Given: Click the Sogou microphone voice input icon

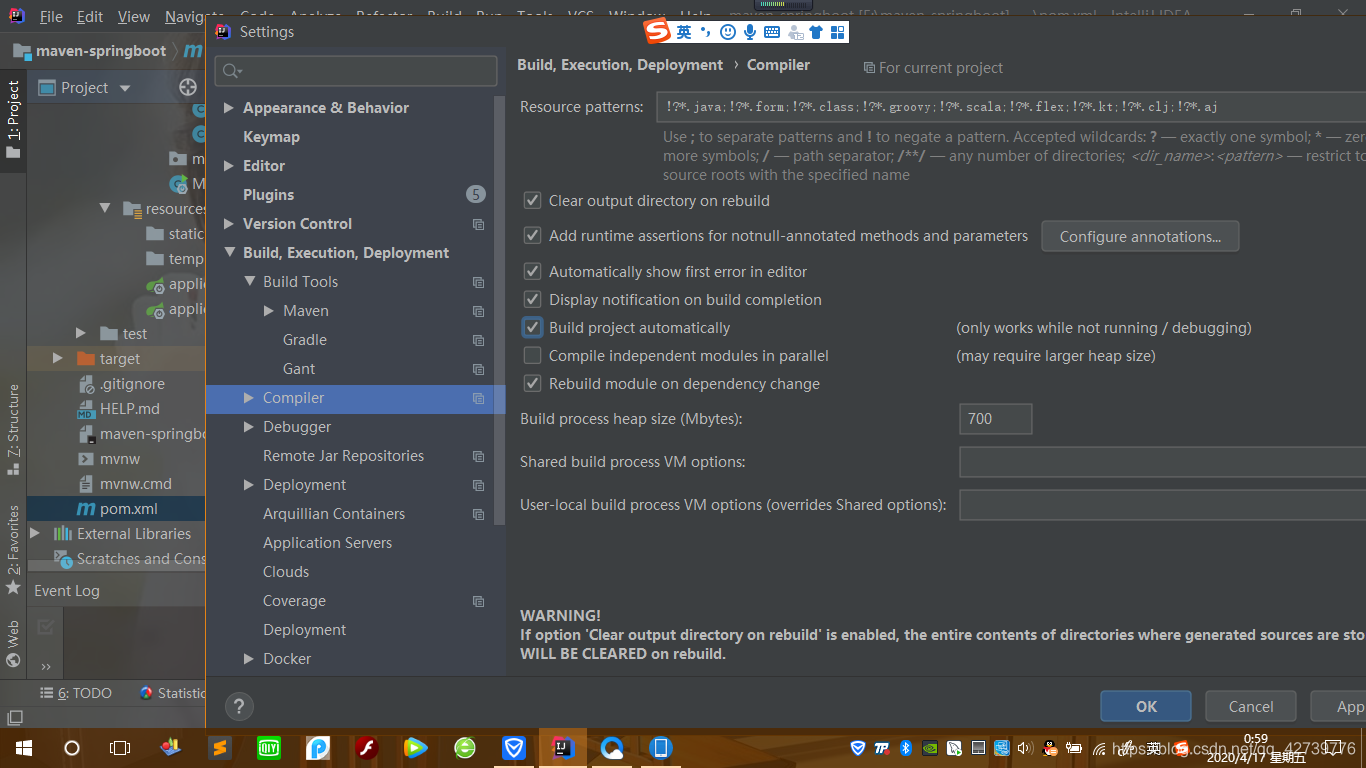Looking at the screenshot, I should 749,32.
